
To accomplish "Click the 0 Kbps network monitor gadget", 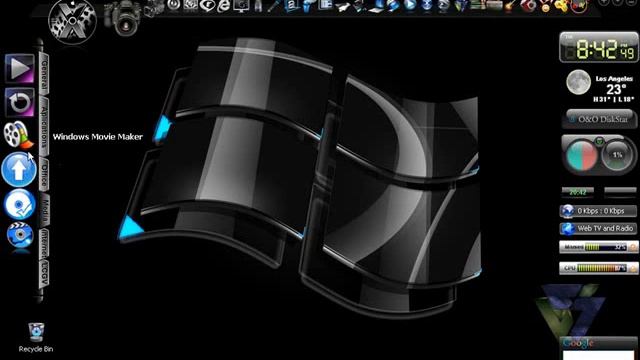I will point(598,211).
